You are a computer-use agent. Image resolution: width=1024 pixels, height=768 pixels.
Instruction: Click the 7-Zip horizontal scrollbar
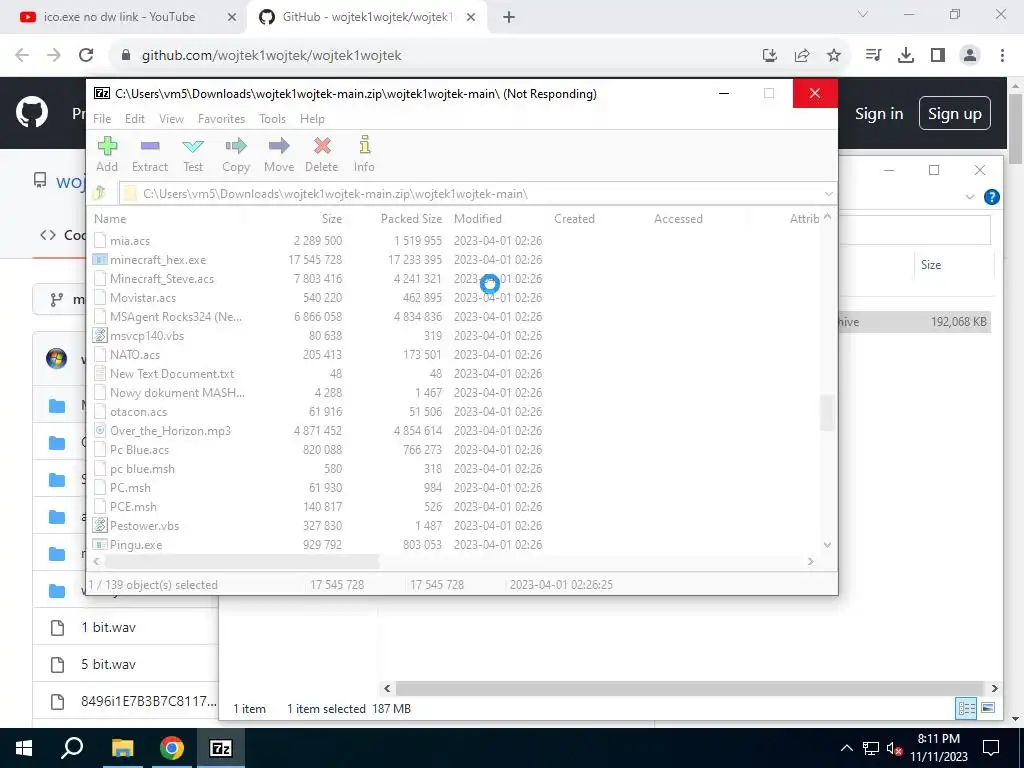242,562
